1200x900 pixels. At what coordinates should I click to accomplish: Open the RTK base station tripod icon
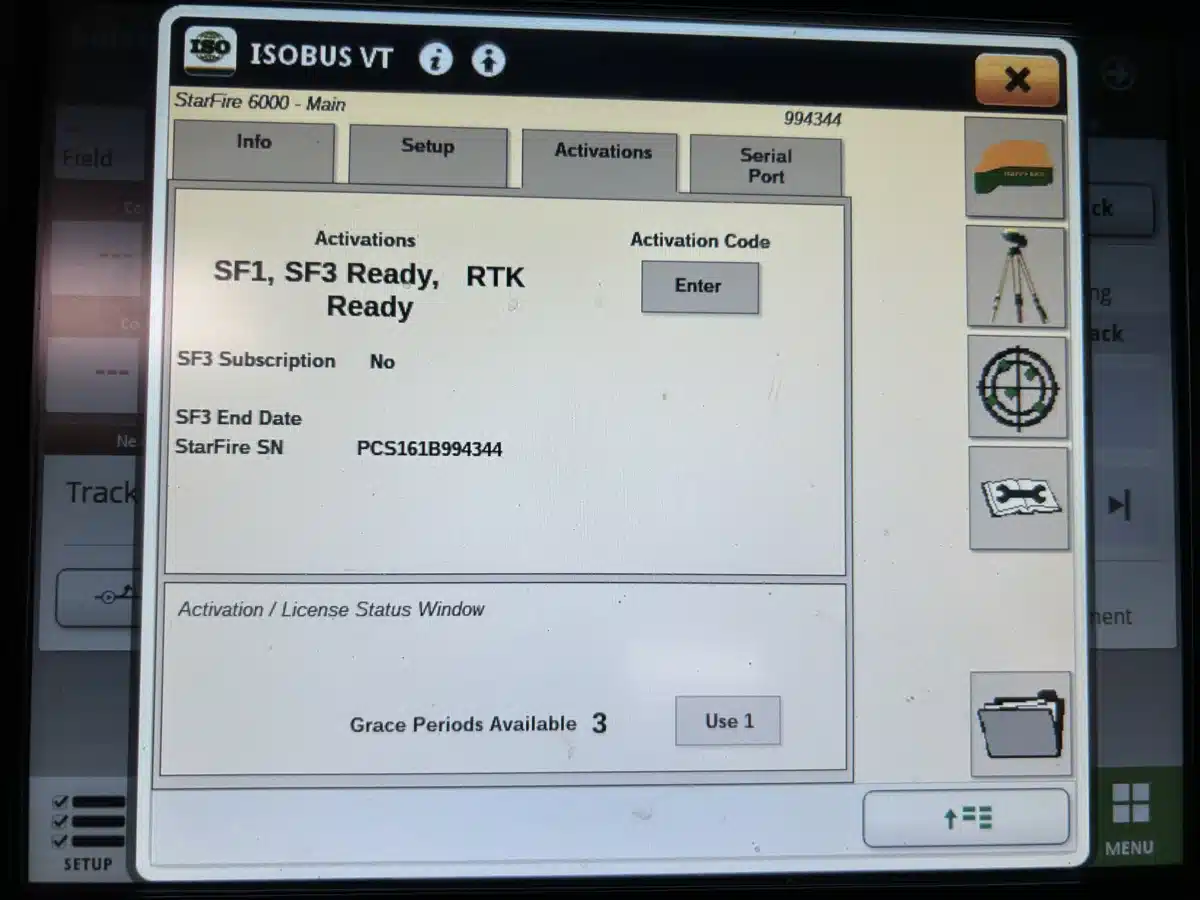tap(1017, 275)
